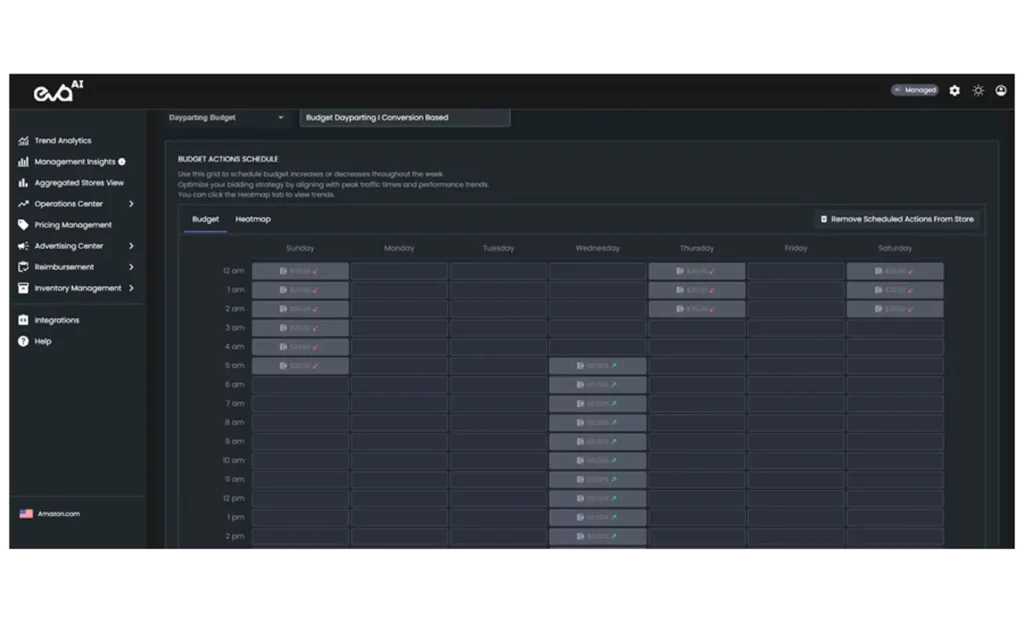Viewport: 1024px width, 625px height.
Task: Click Remove Scheduled Actions From Store
Action: click(x=897, y=219)
